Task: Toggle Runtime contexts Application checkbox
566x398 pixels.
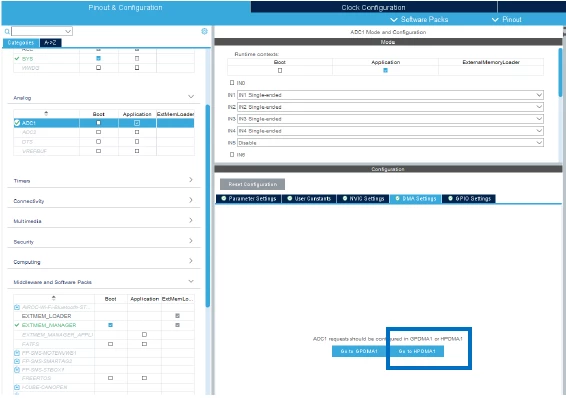Action: 385,70
